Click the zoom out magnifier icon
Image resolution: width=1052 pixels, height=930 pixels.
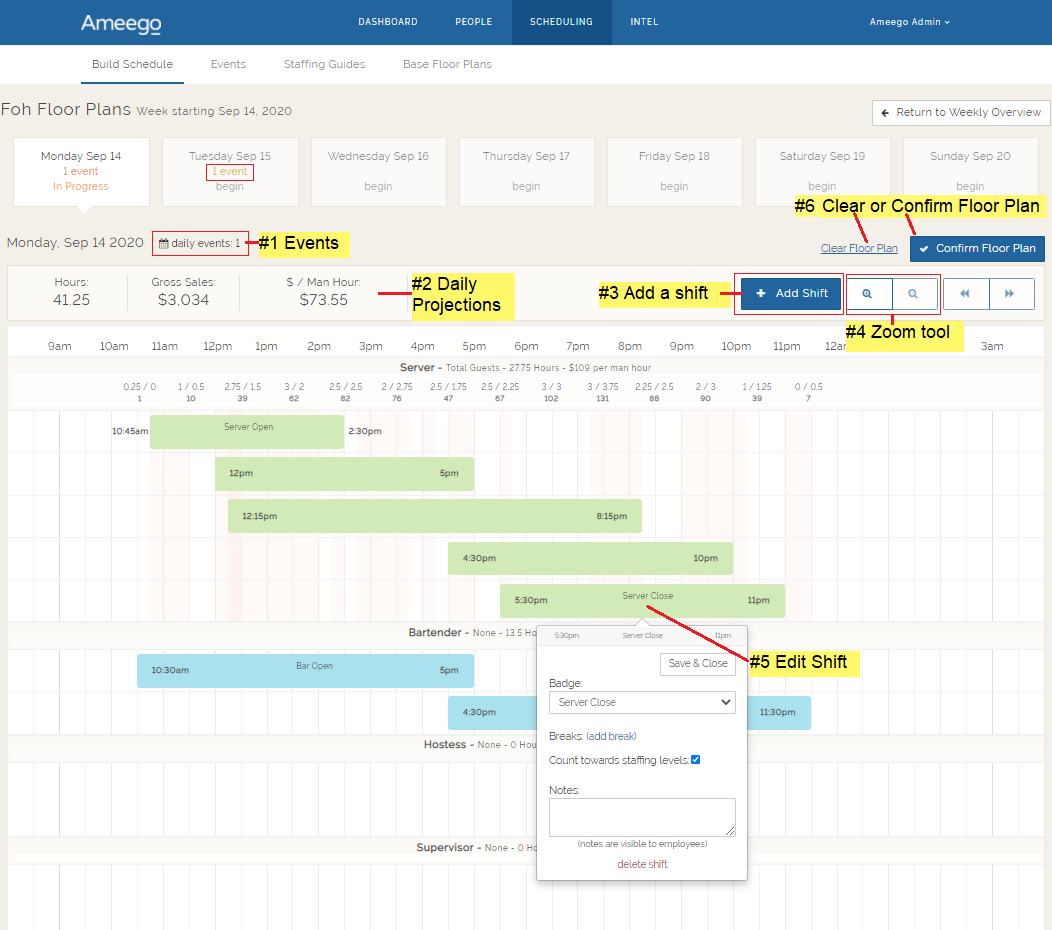coord(913,294)
